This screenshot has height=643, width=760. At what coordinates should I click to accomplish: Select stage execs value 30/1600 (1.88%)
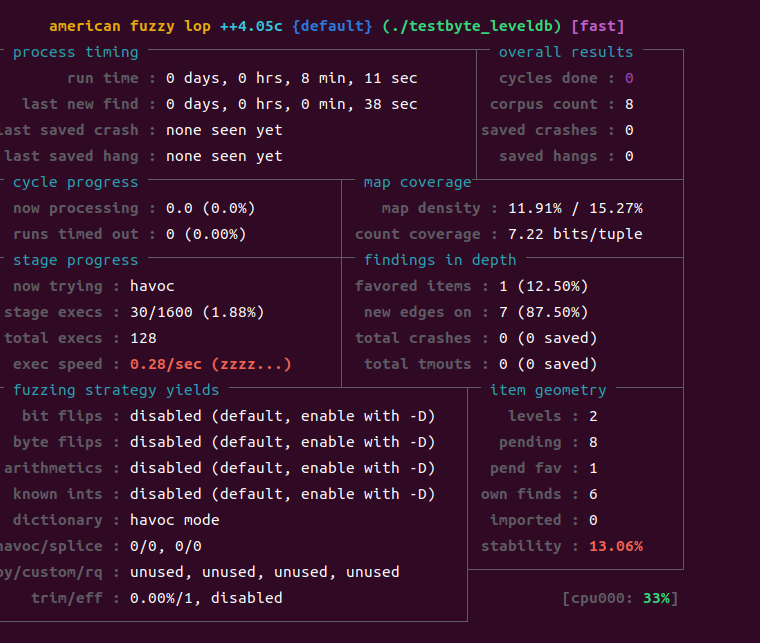(197, 313)
